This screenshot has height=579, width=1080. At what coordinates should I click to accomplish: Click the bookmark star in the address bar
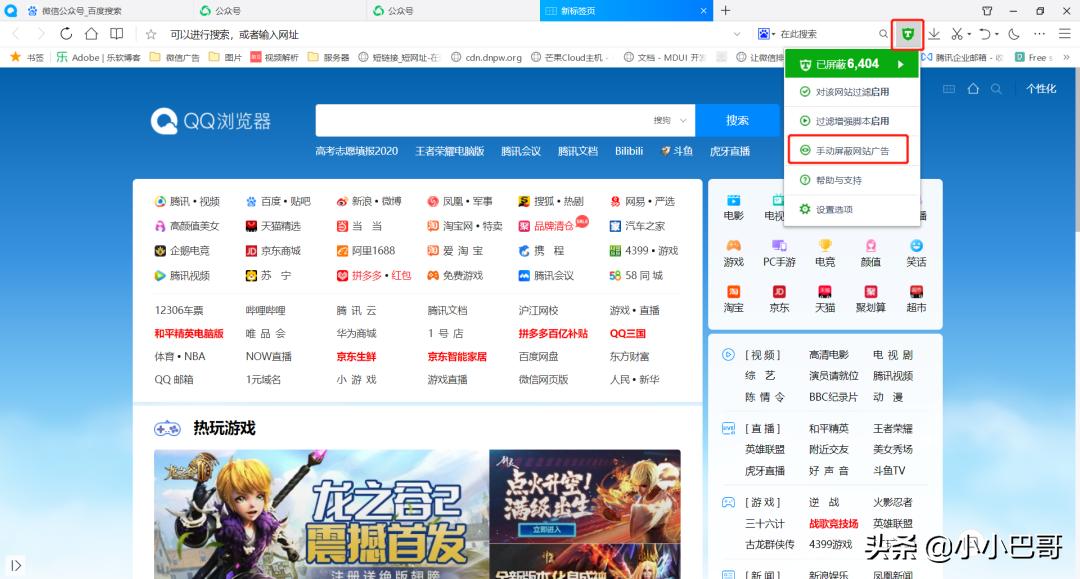point(151,33)
